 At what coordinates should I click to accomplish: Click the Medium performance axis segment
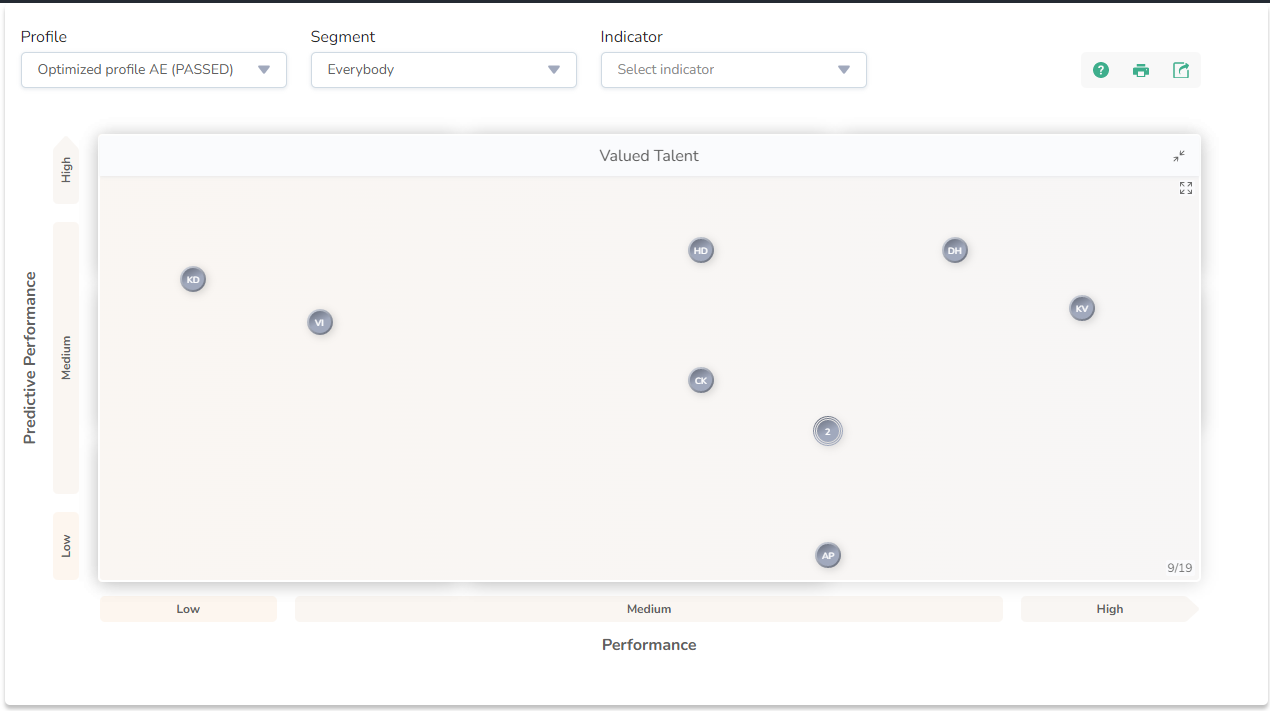coord(649,609)
